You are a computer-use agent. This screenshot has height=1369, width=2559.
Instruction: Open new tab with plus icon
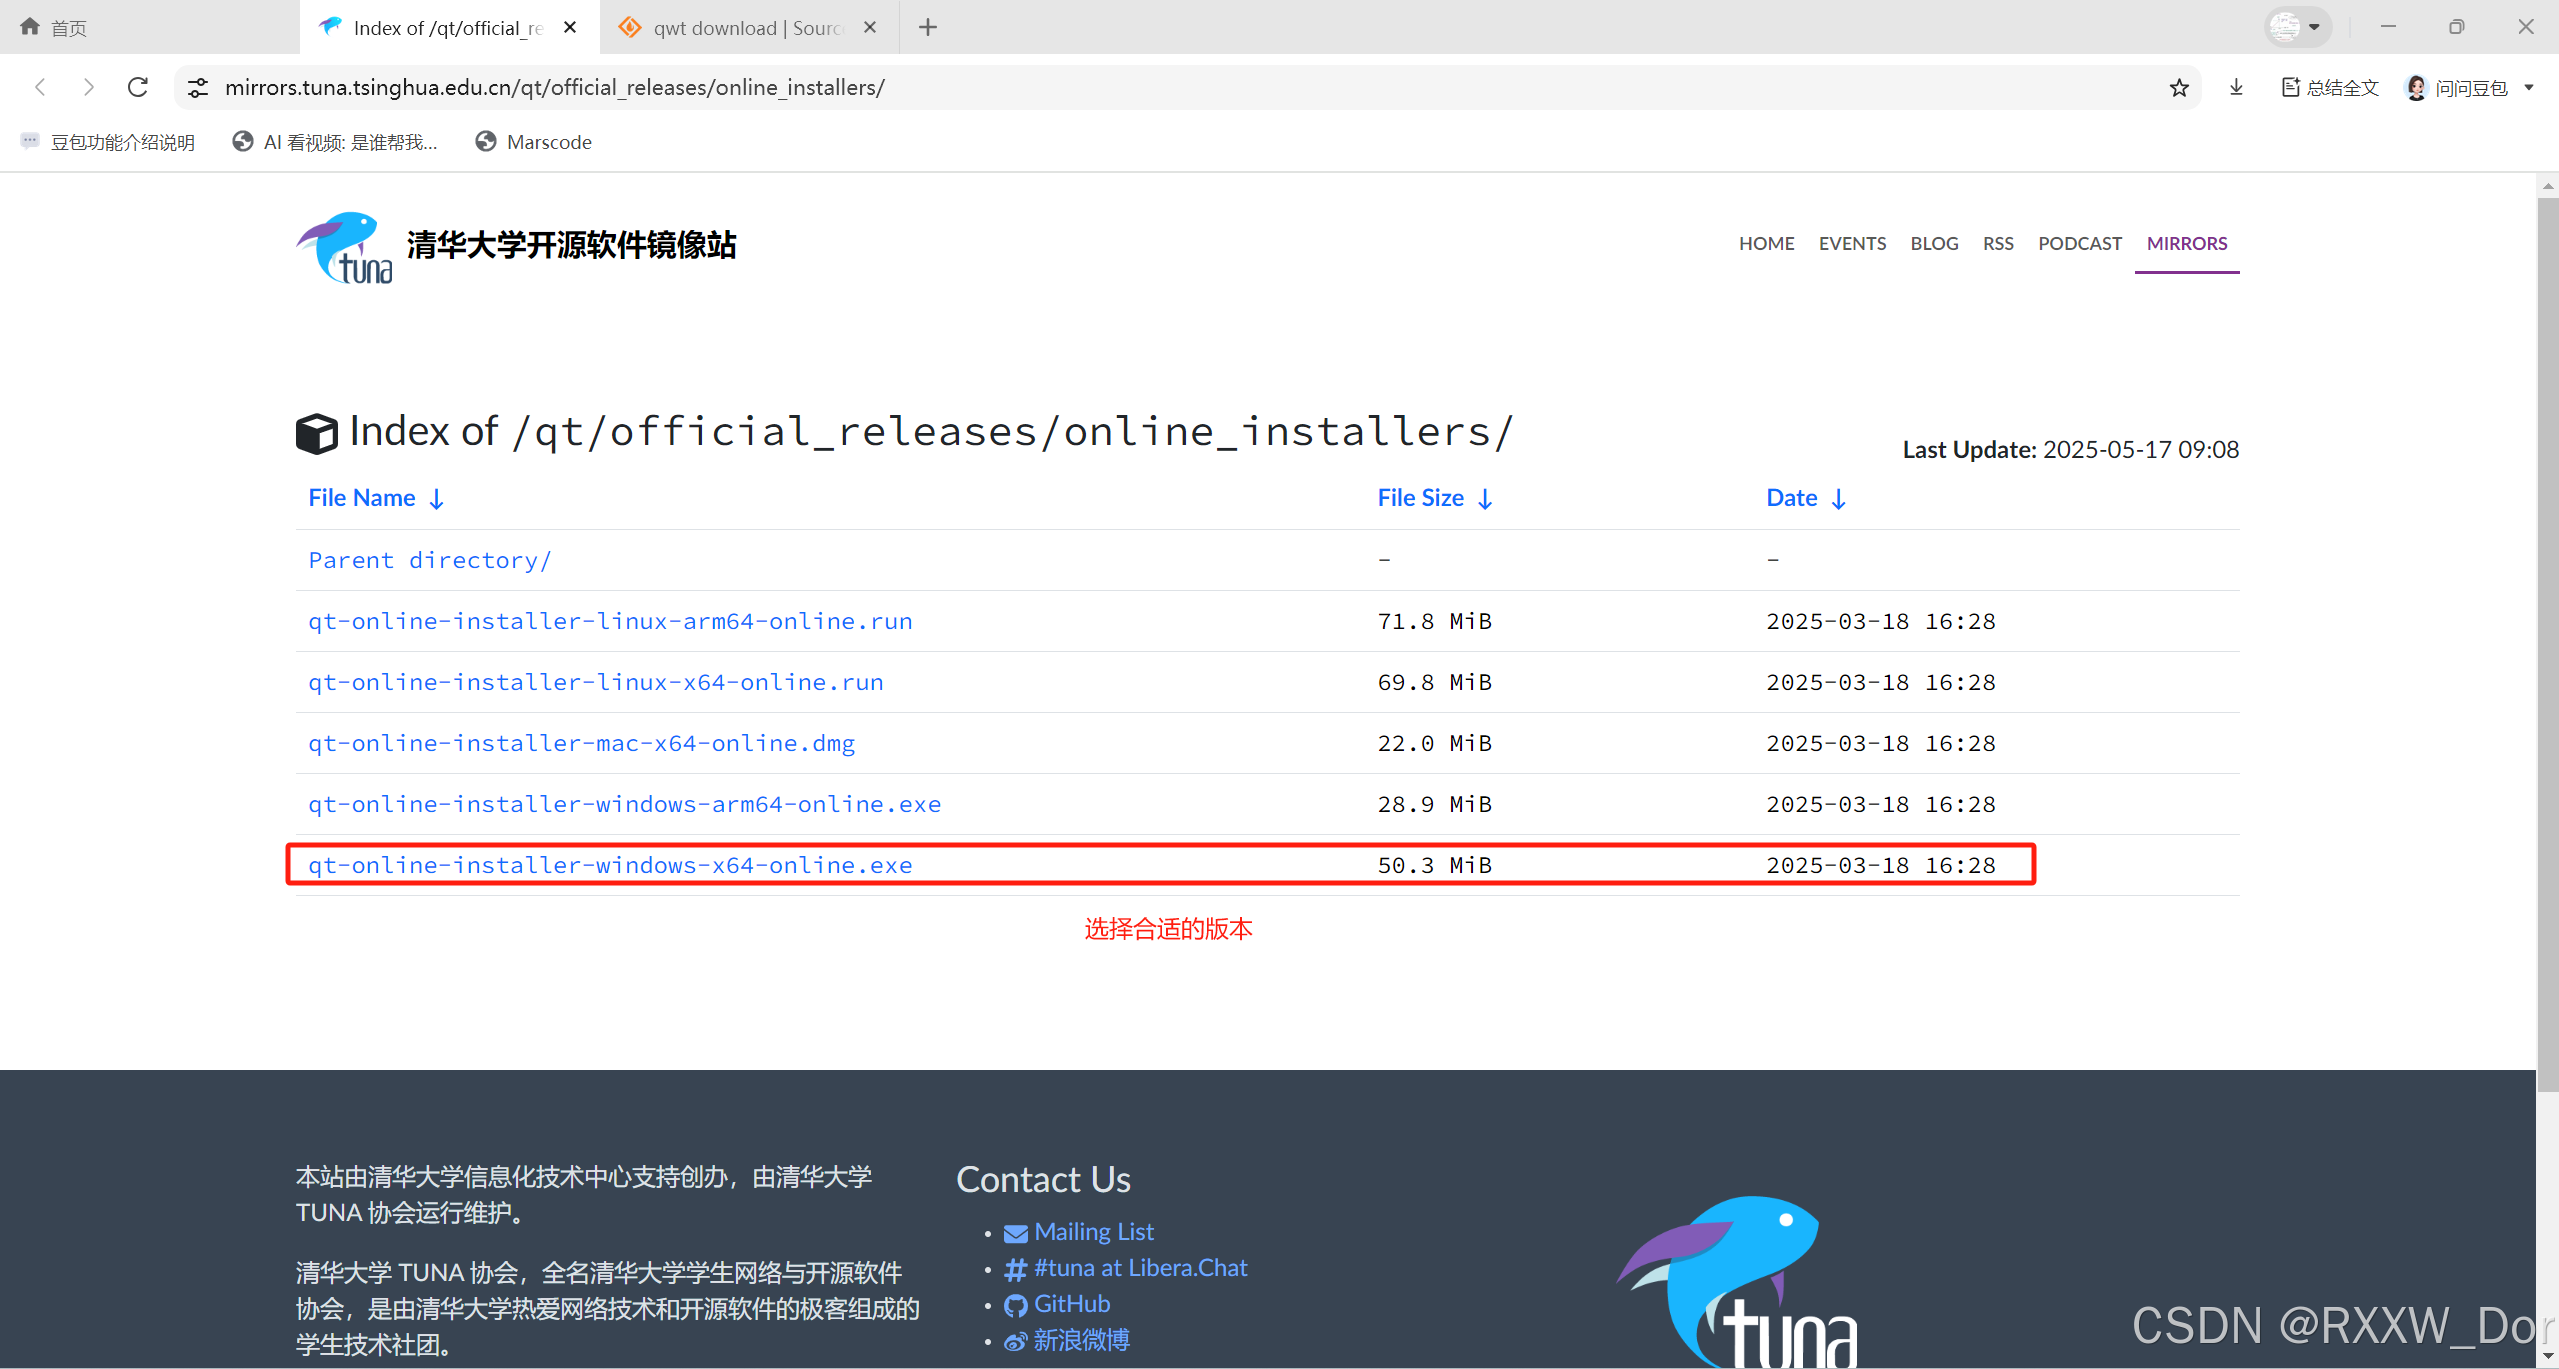(x=927, y=27)
